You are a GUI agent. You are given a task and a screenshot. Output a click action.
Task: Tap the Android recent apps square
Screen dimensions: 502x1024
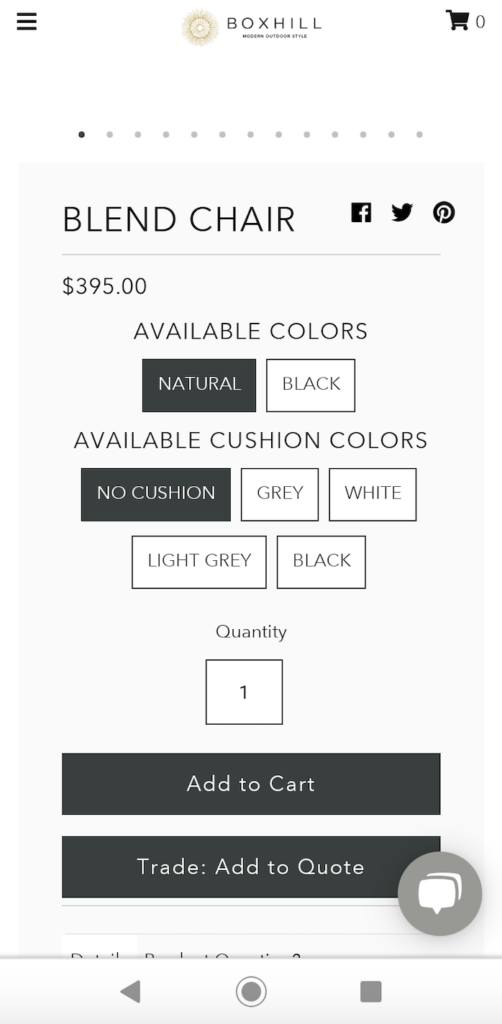371,991
